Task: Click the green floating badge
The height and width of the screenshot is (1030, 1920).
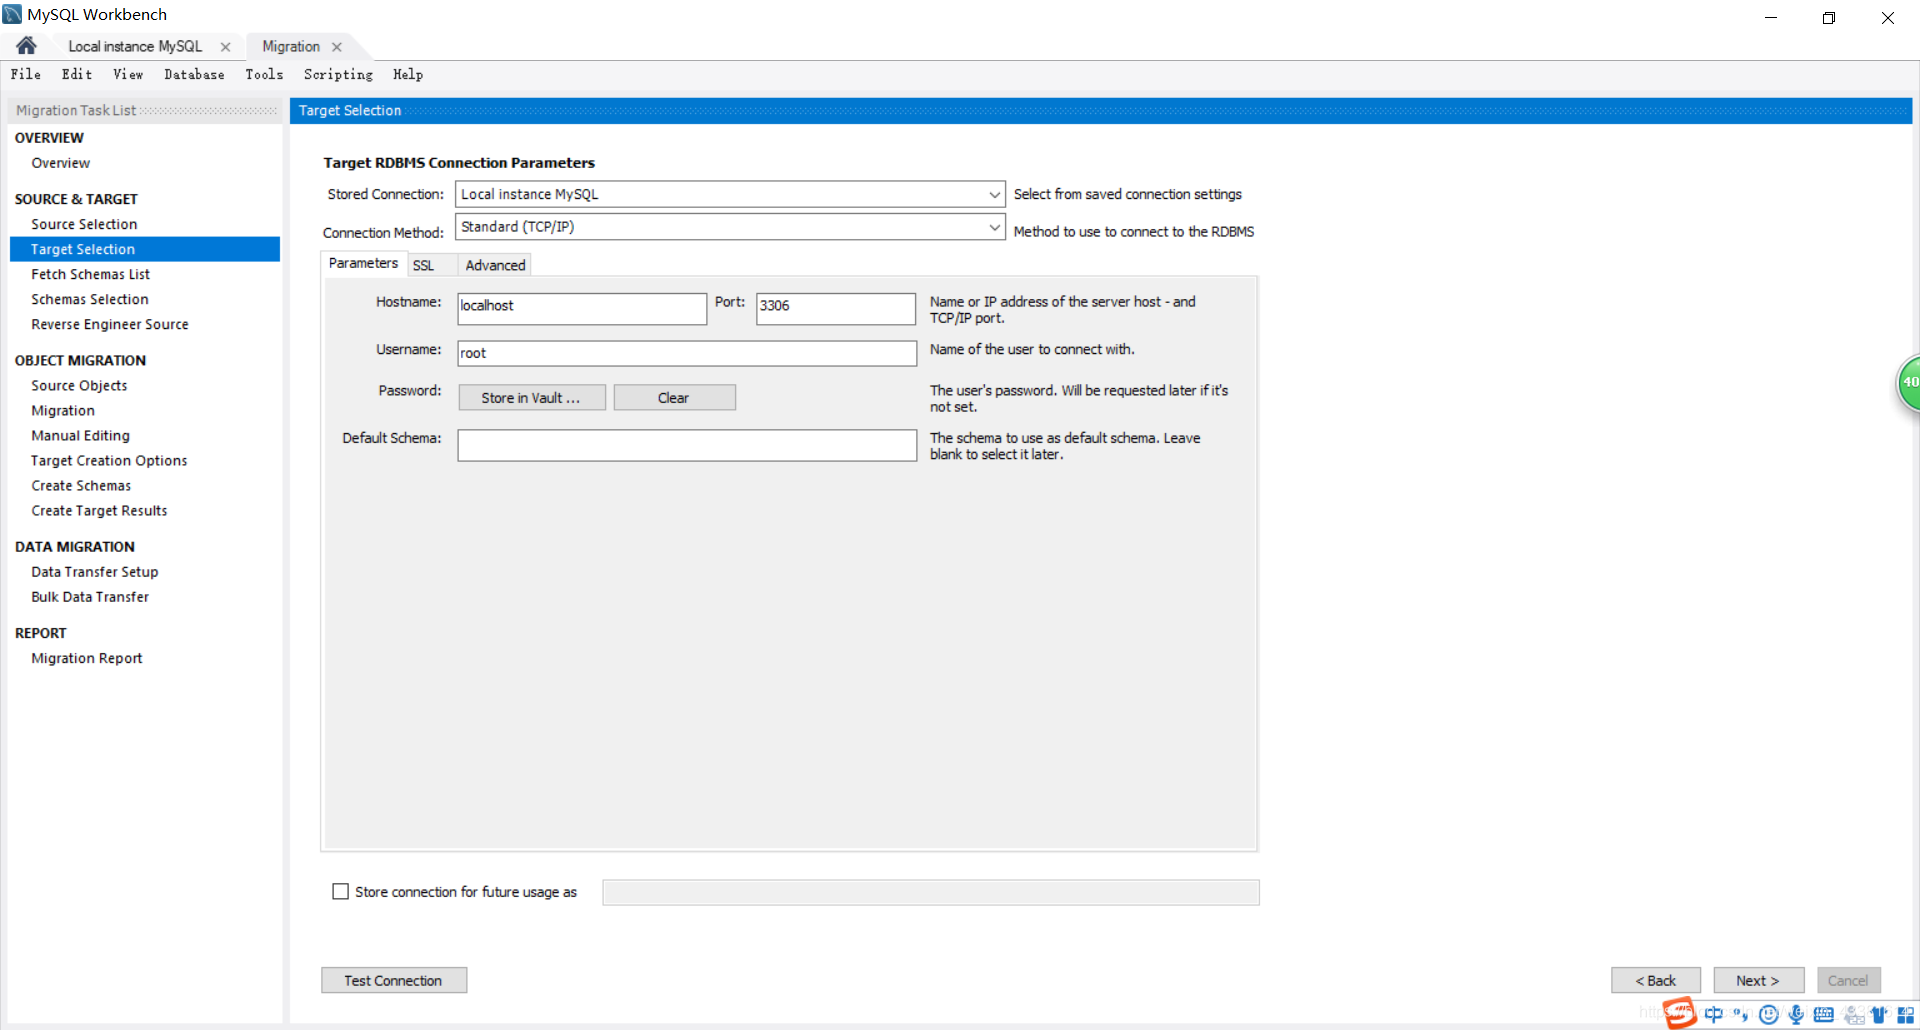Action: pos(1909,382)
